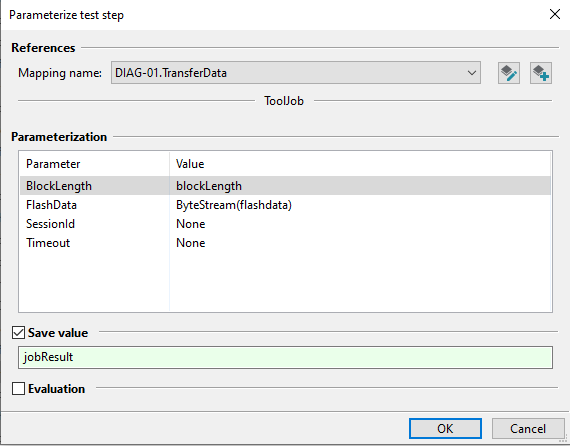Viewport: 570px width, 446px height.
Task: Click the add new mapping icon
Action: click(x=541, y=73)
